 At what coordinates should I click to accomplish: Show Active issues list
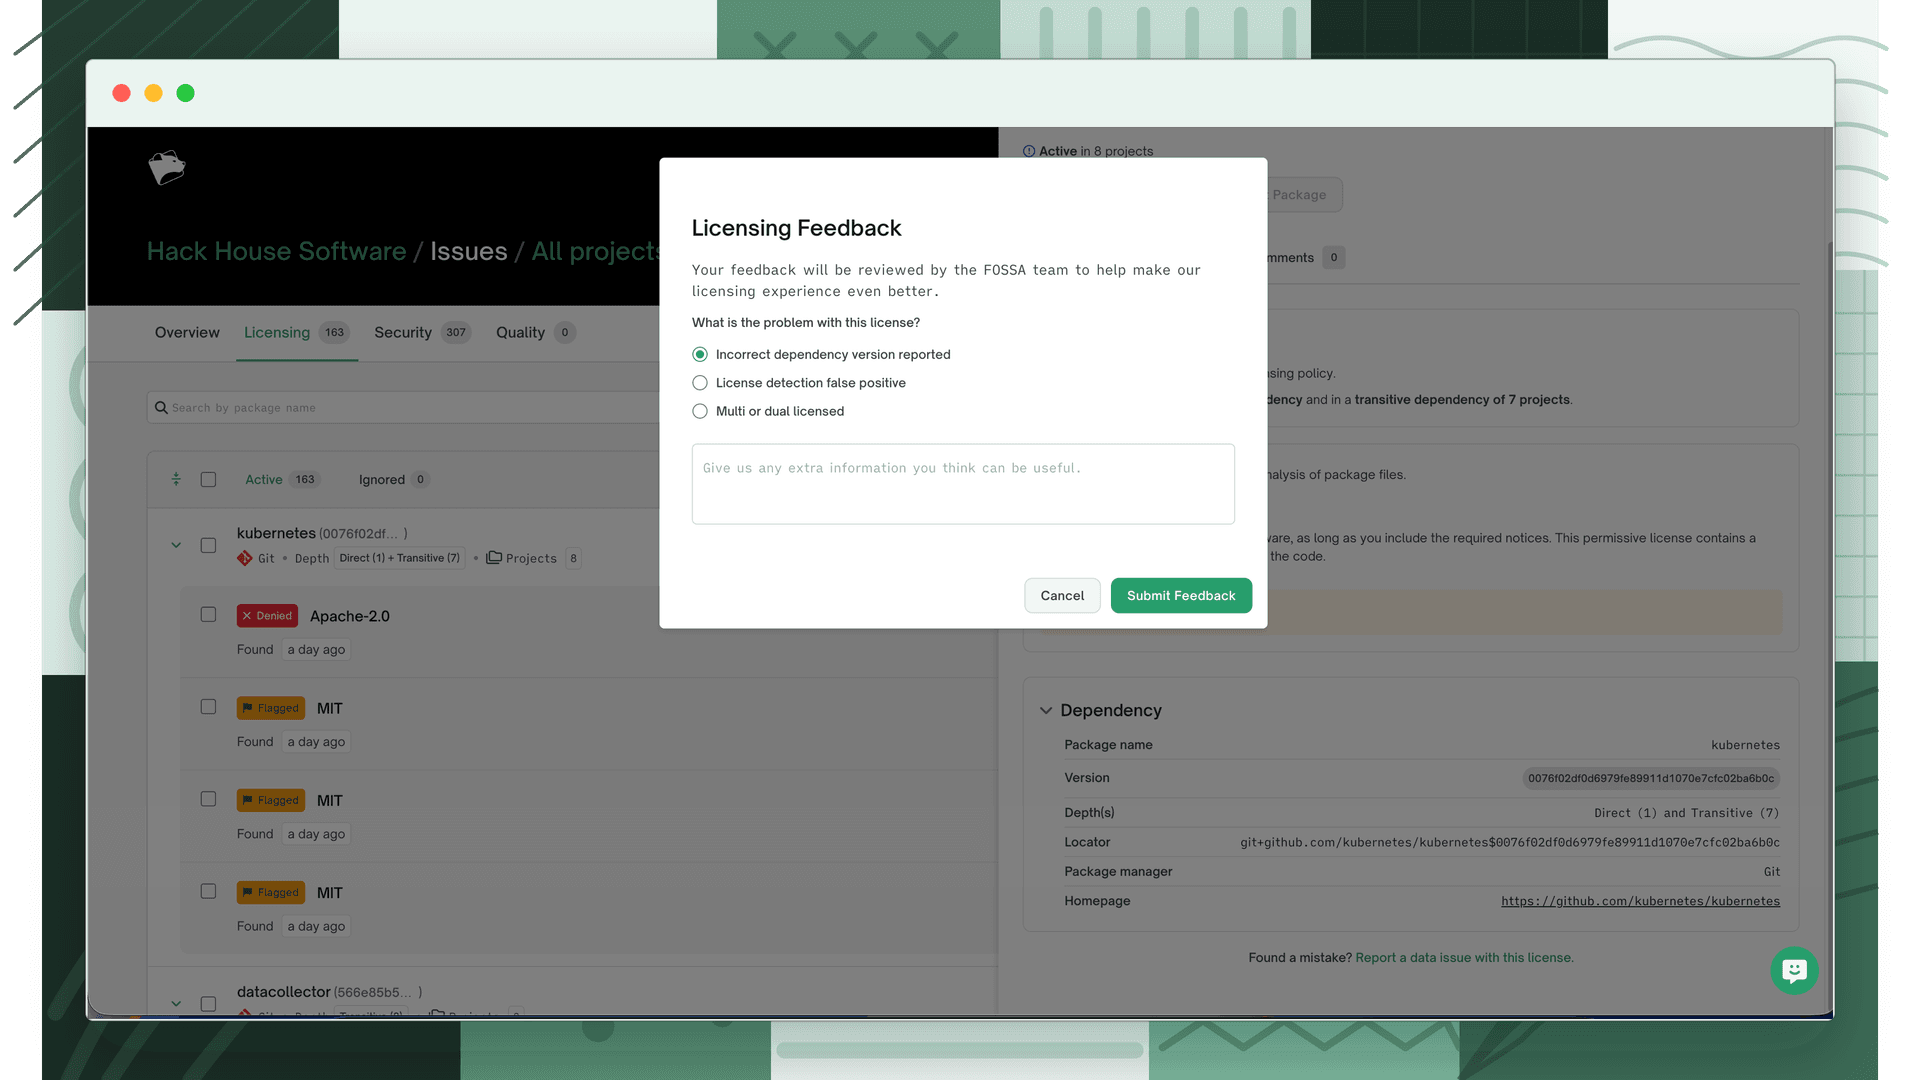click(282, 479)
